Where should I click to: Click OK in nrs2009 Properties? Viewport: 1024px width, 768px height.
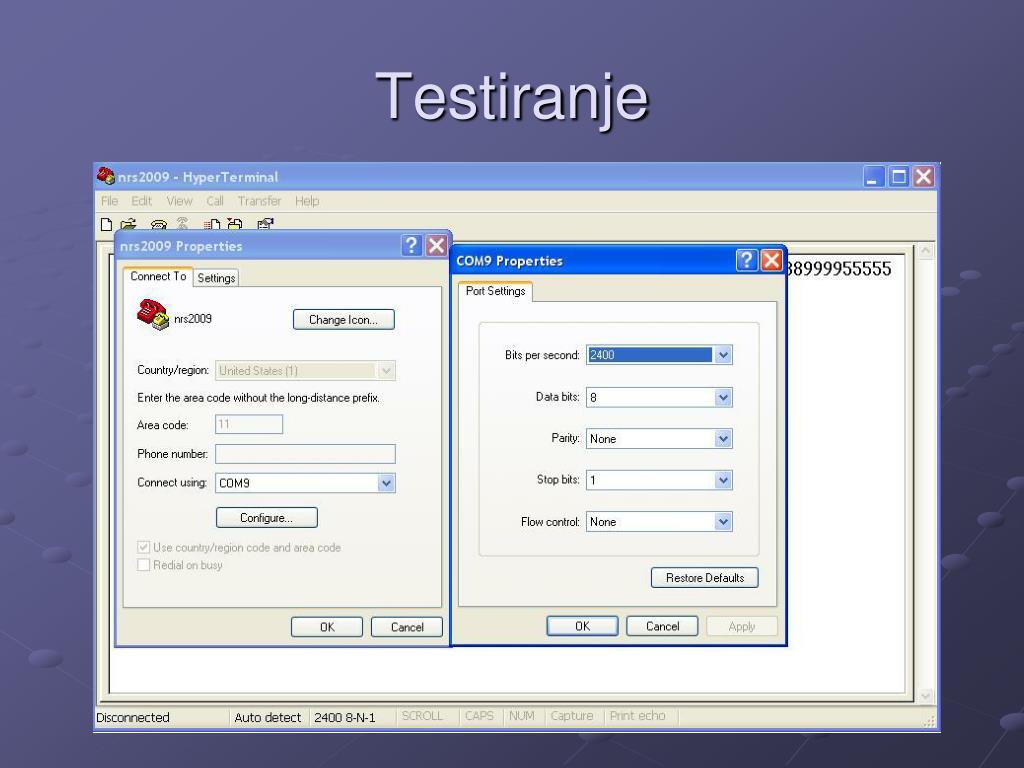click(327, 627)
